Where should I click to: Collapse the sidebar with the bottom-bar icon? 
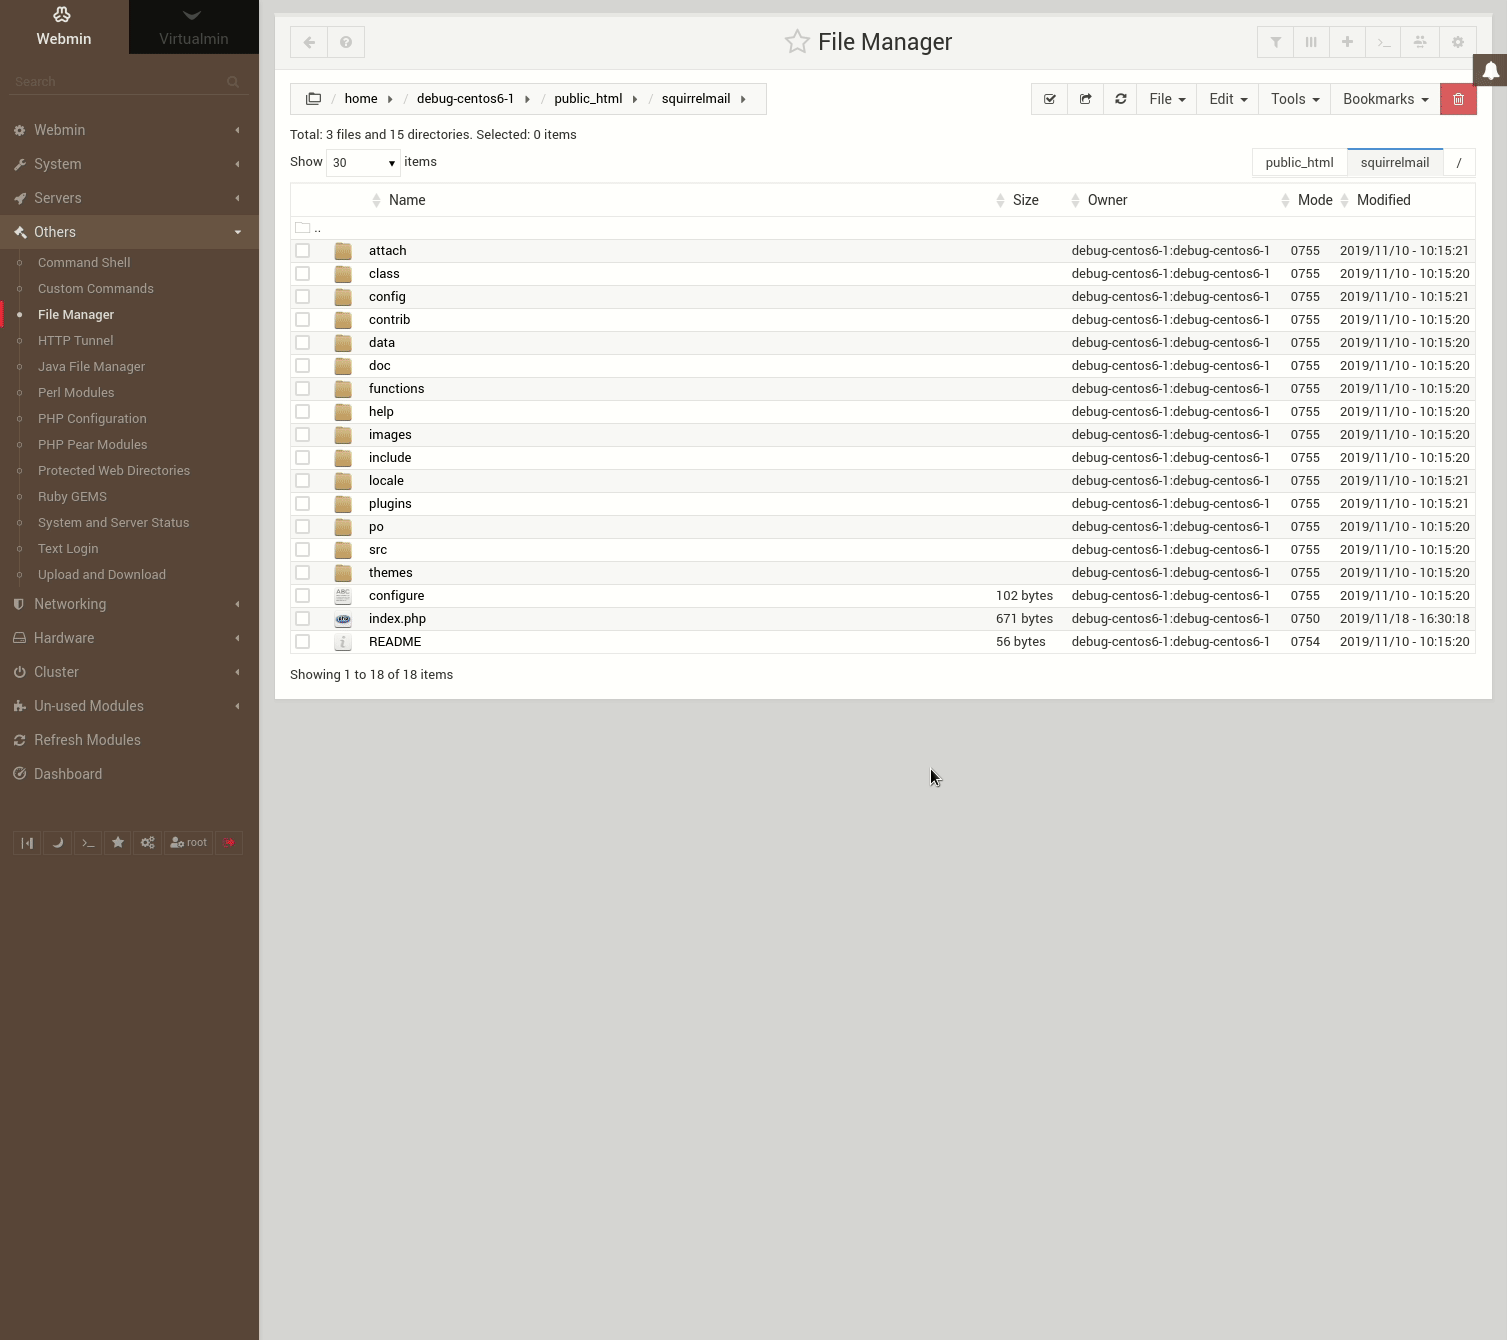27,843
